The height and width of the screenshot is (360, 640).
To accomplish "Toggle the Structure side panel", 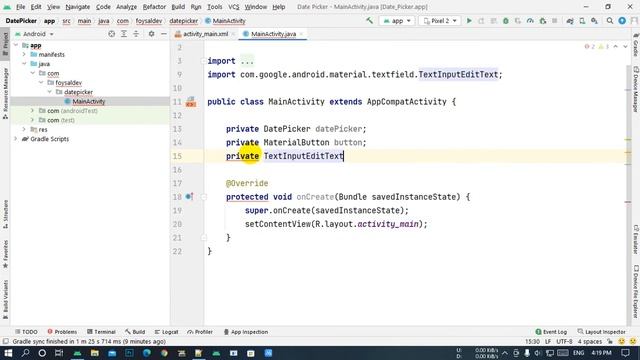I will coord(5,214).
